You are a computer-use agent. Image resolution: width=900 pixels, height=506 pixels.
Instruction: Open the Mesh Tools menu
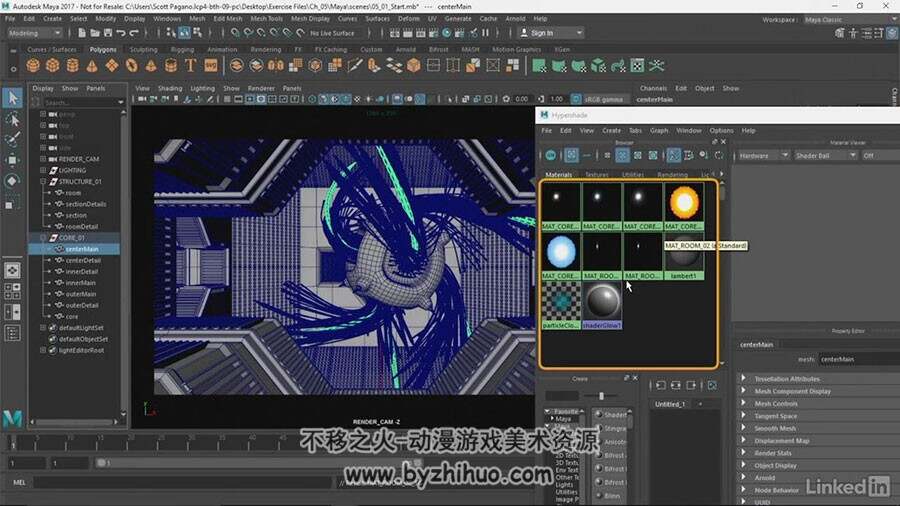pyautogui.click(x=266, y=18)
